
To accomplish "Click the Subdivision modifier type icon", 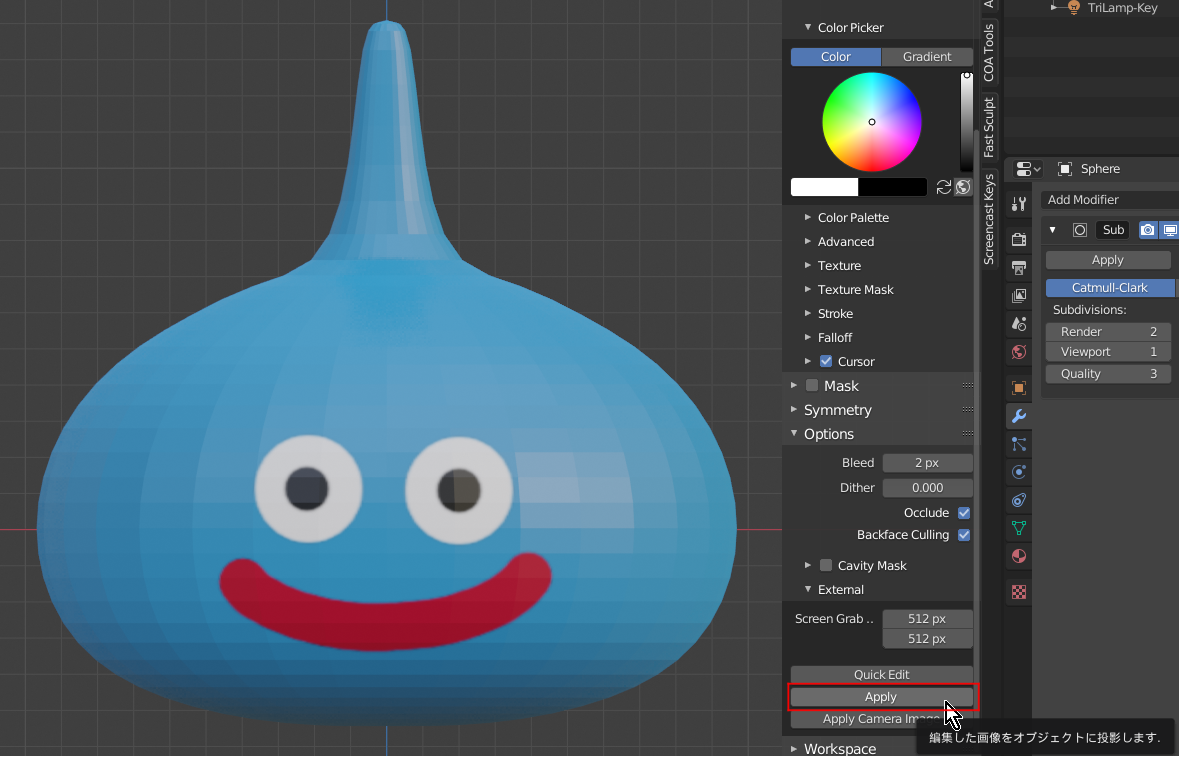I will point(1080,230).
